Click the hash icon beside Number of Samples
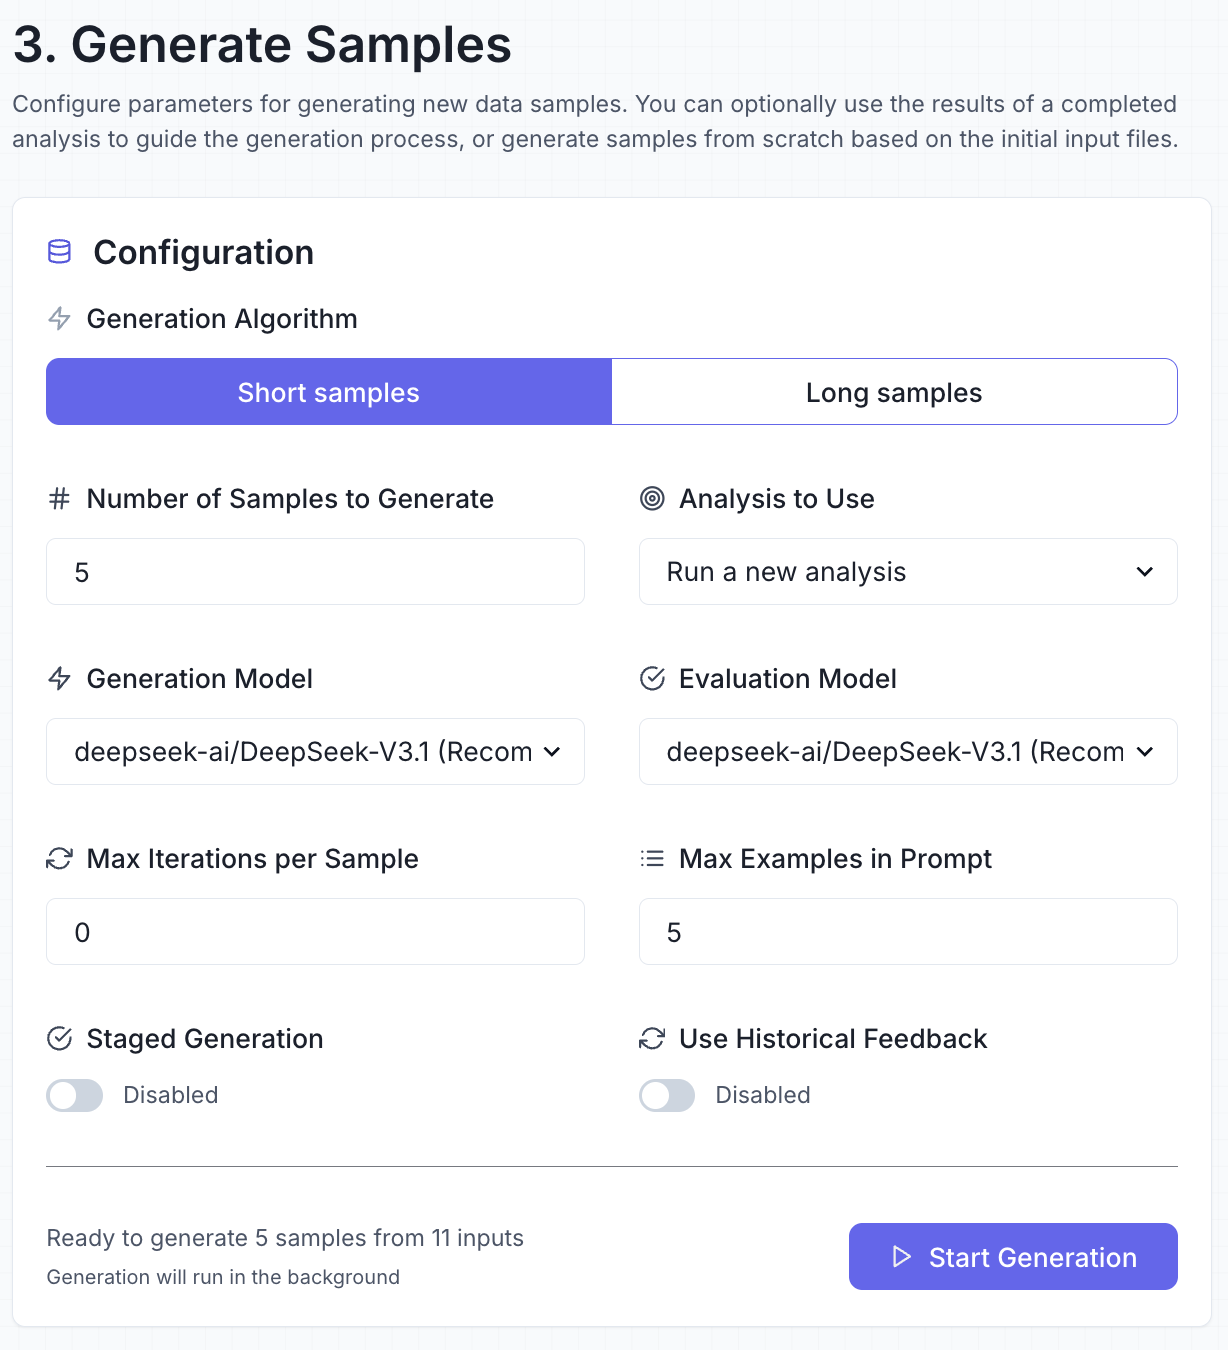 coord(58,498)
